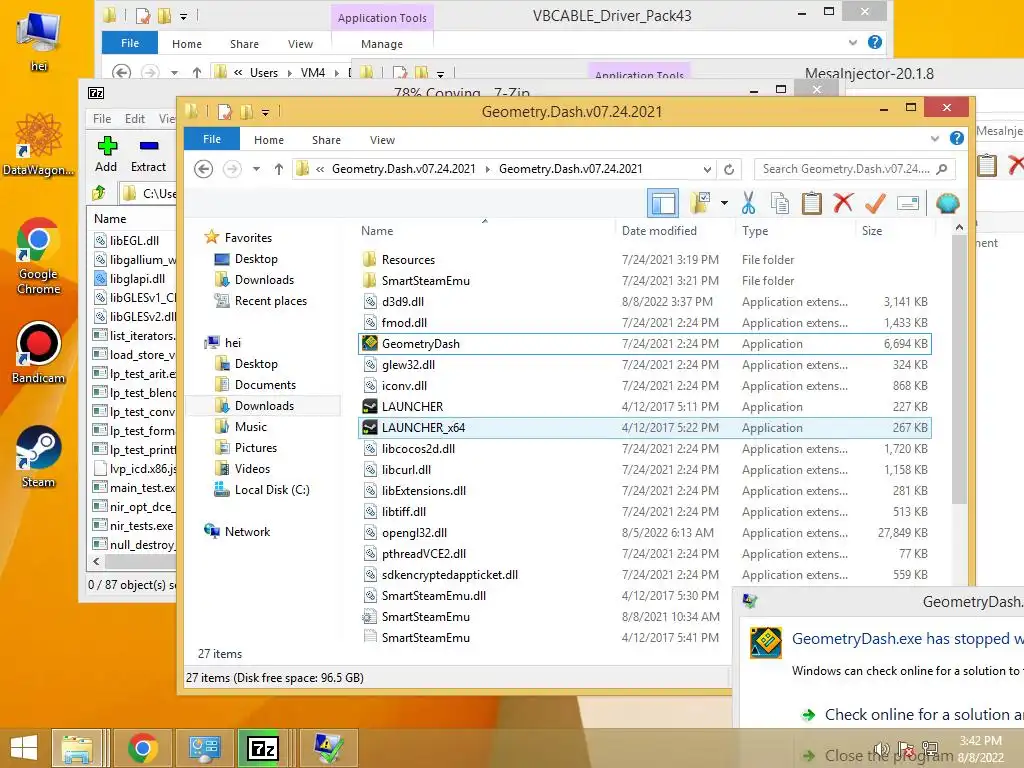Open Videos folder in navigation pane
Image resolution: width=1024 pixels, height=768 pixels.
pyautogui.click(x=252, y=469)
